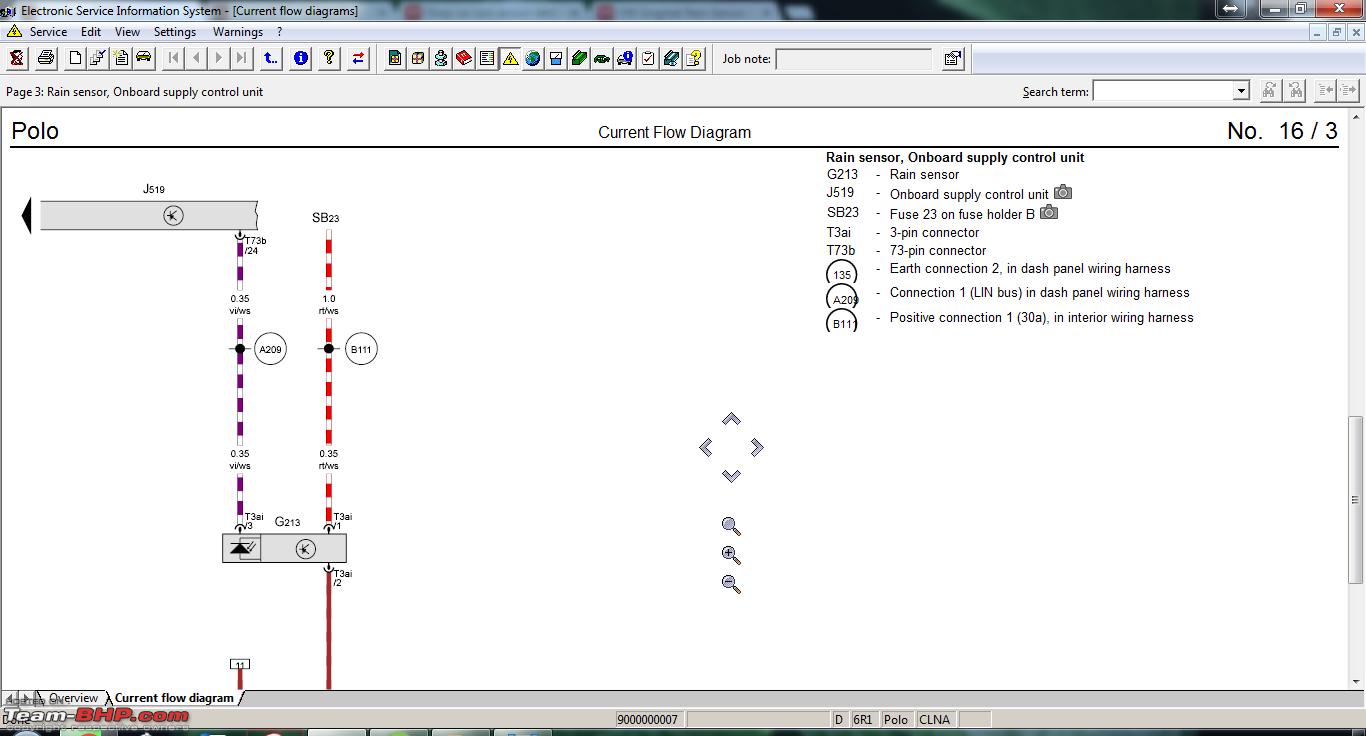
Task: Click the clipboard checklist toolbar icon
Action: (x=648, y=58)
